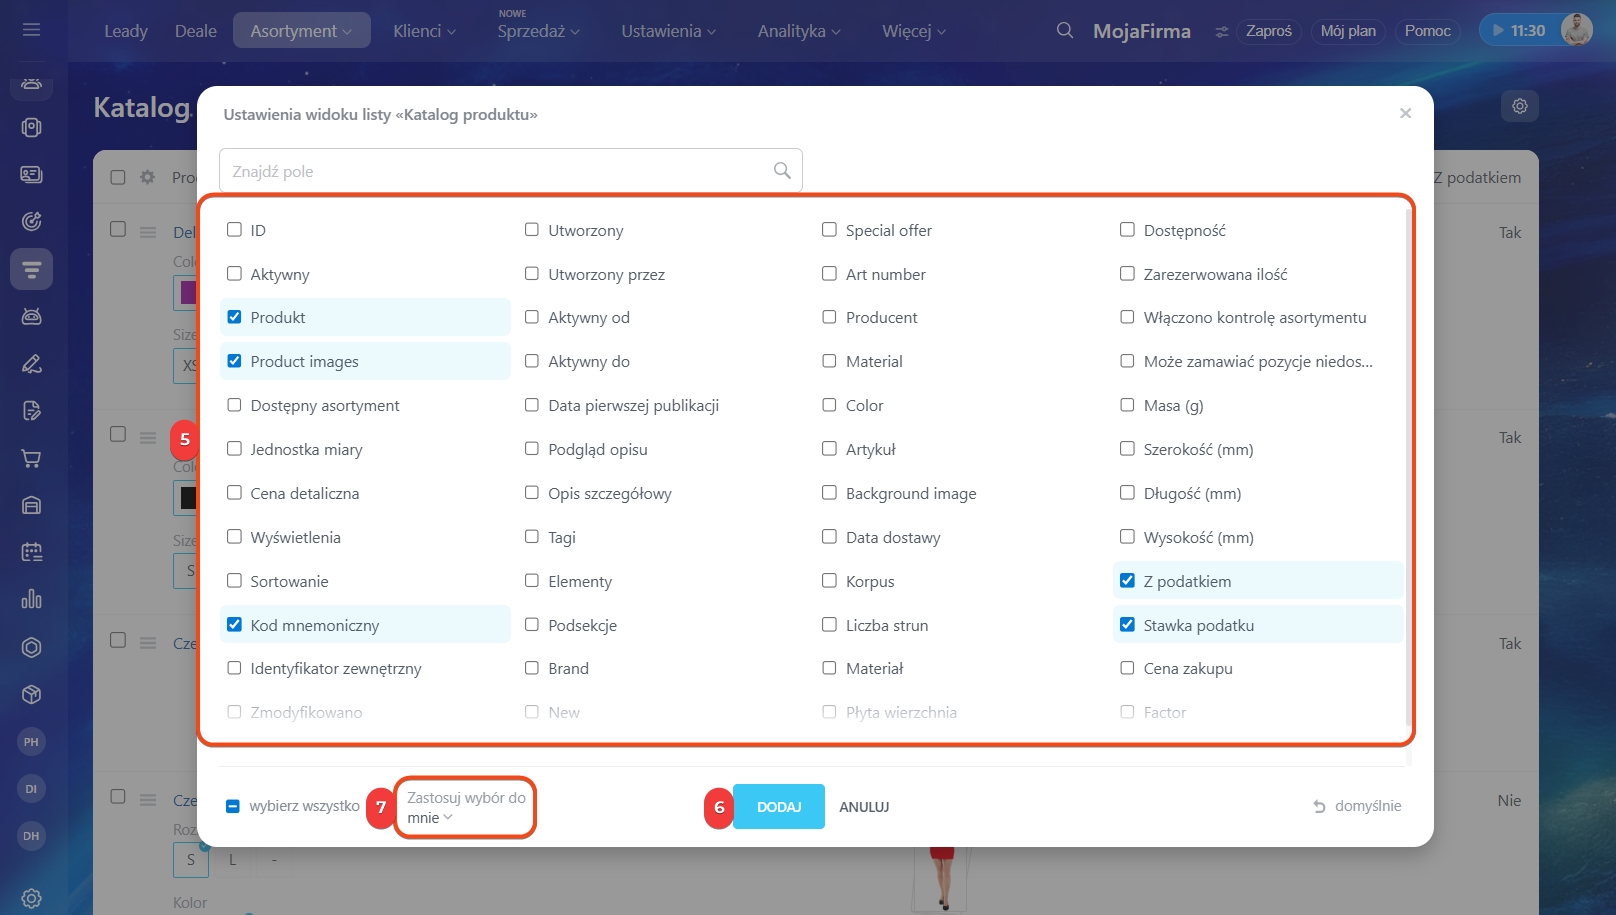Open the DI avatar shortcut
Screen dimensions: 1616x915
tap(31, 789)
